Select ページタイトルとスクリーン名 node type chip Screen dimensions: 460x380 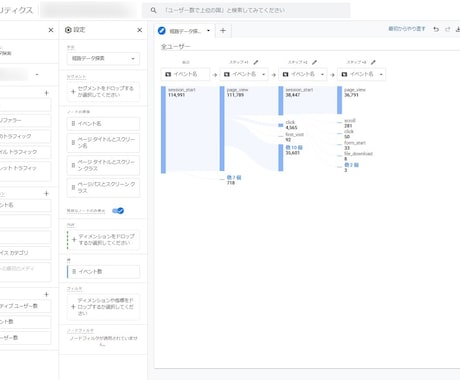point(103,143)
